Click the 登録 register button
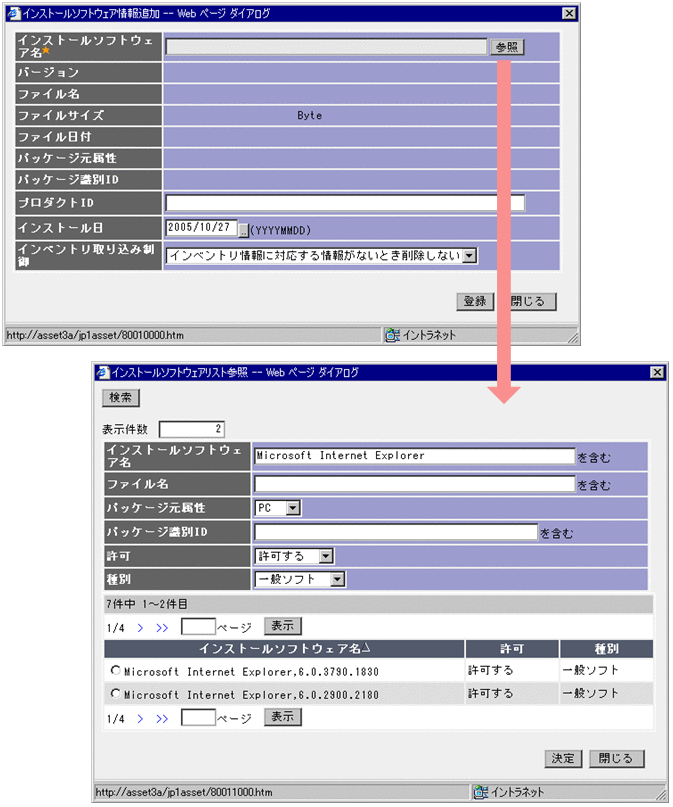Image resolution: width=673 pixels, height=807 pixels. click(475, 301)
